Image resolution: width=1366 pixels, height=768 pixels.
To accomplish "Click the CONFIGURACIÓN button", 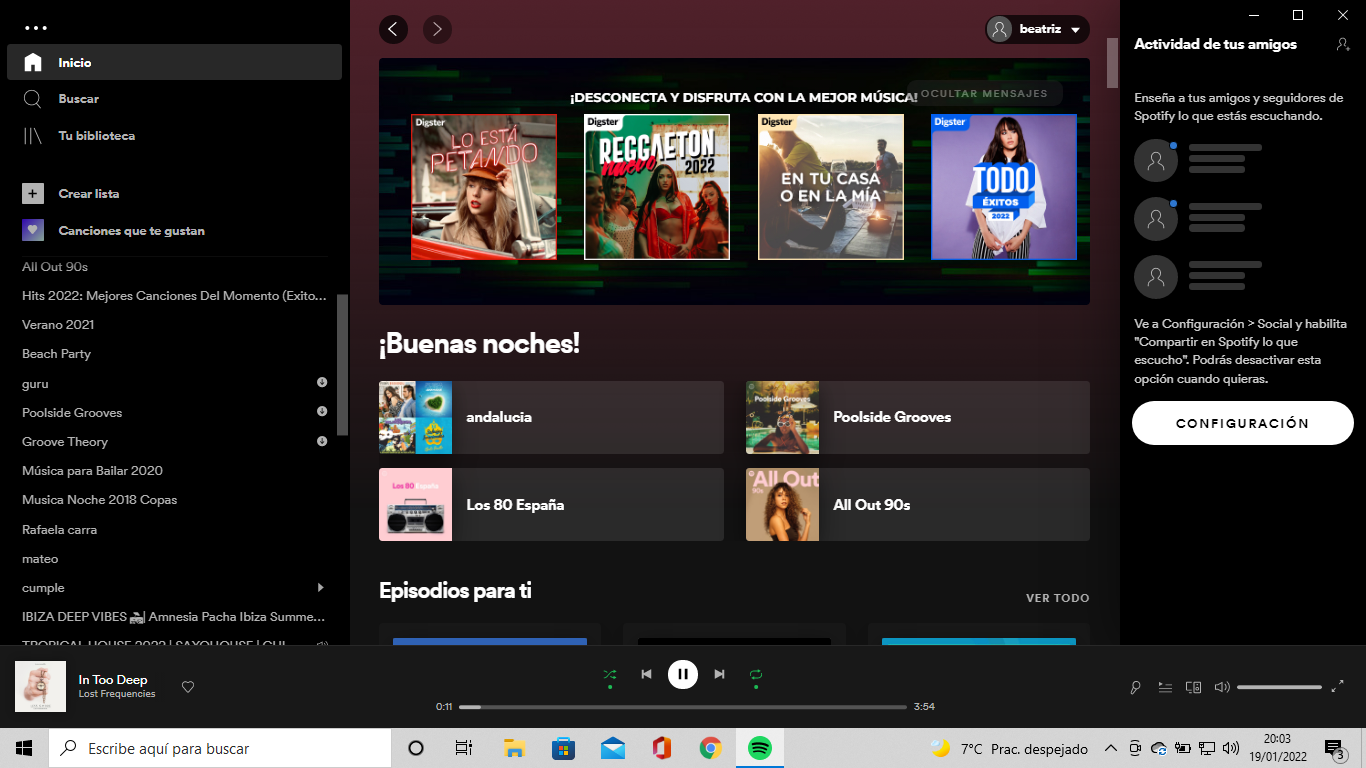I will pos(1242,423).
